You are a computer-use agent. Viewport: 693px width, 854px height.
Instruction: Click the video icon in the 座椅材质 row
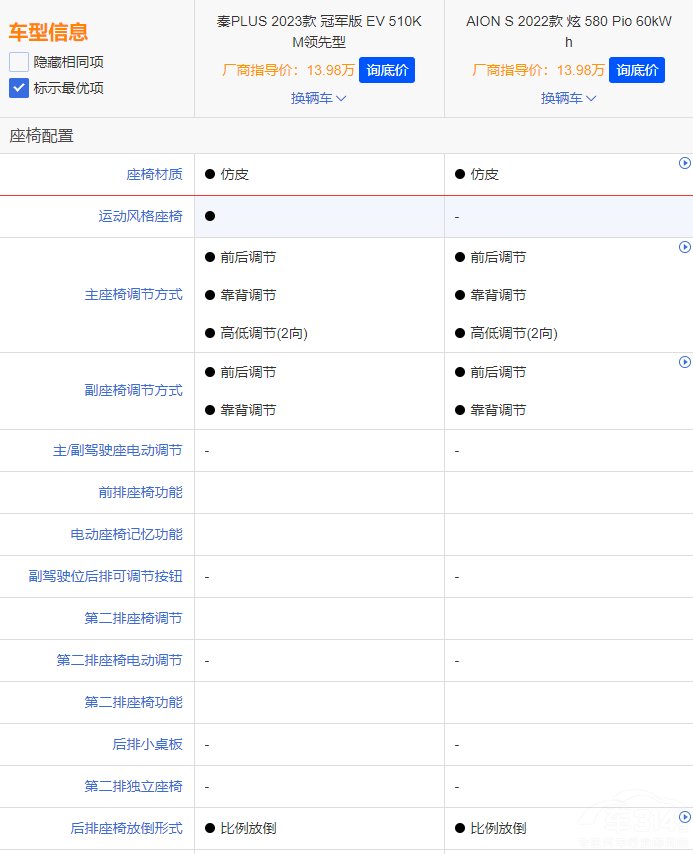click(x=685, y=163)
